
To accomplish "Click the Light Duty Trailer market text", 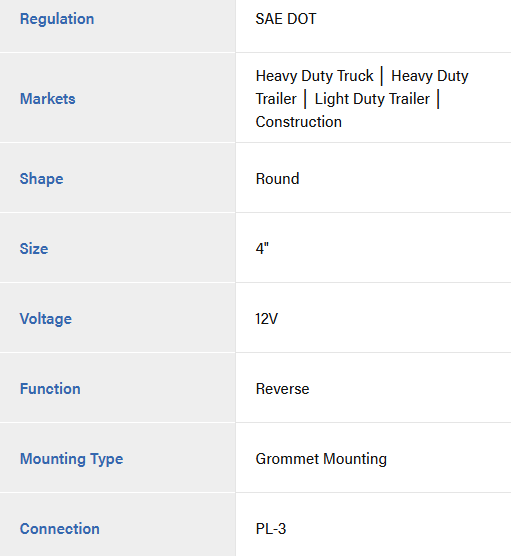I will (x=372, y=99).
